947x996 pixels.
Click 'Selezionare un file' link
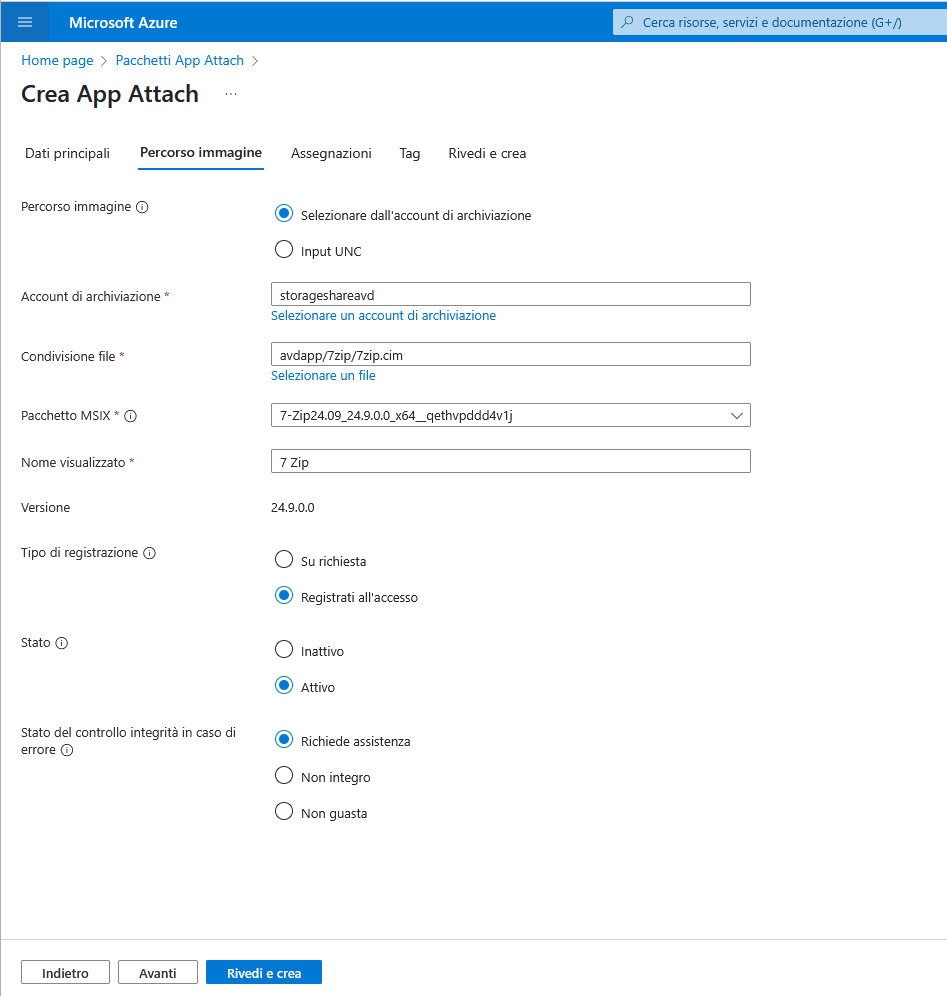pyautogui.click(x=323, y=376)
